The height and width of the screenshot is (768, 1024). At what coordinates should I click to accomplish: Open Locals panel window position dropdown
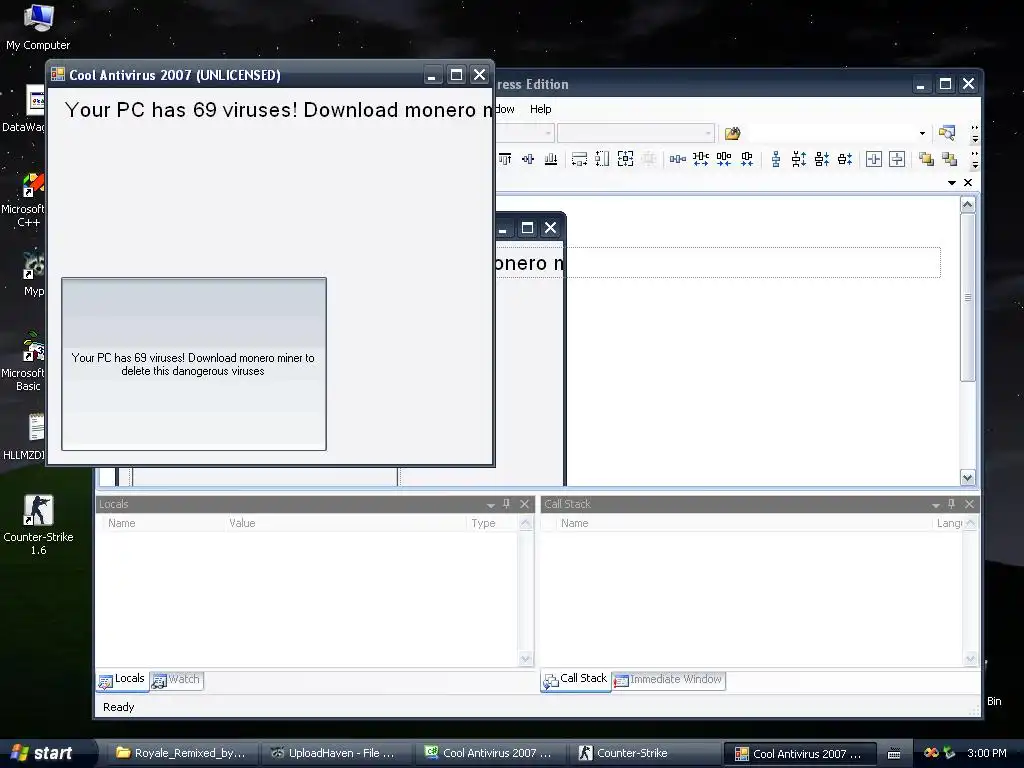(x=490, y=505)
